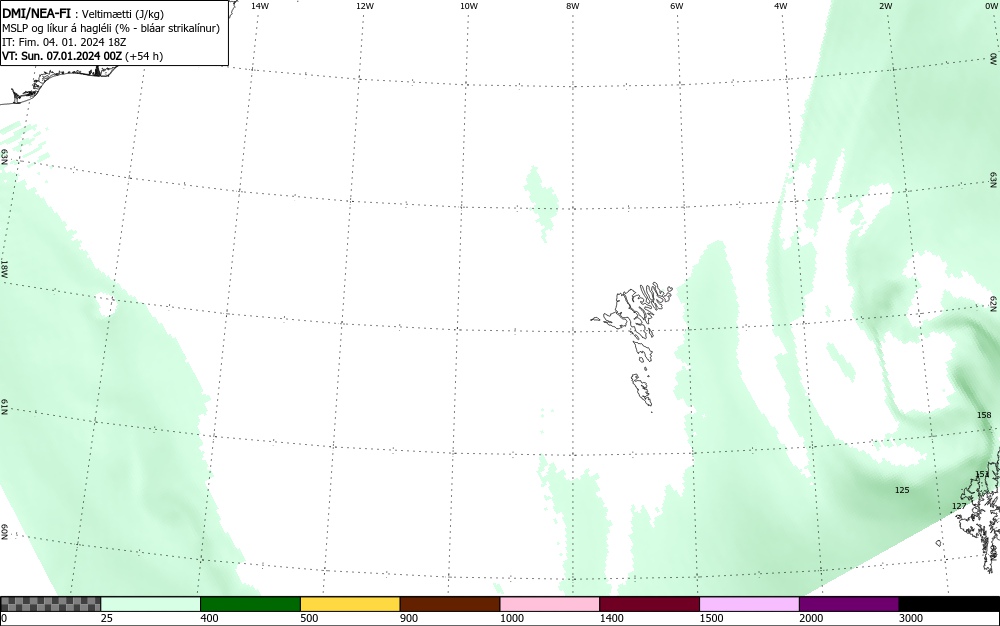Click the map value 125
Viewport: 1000px width, 626px height.
click(902, 490)
